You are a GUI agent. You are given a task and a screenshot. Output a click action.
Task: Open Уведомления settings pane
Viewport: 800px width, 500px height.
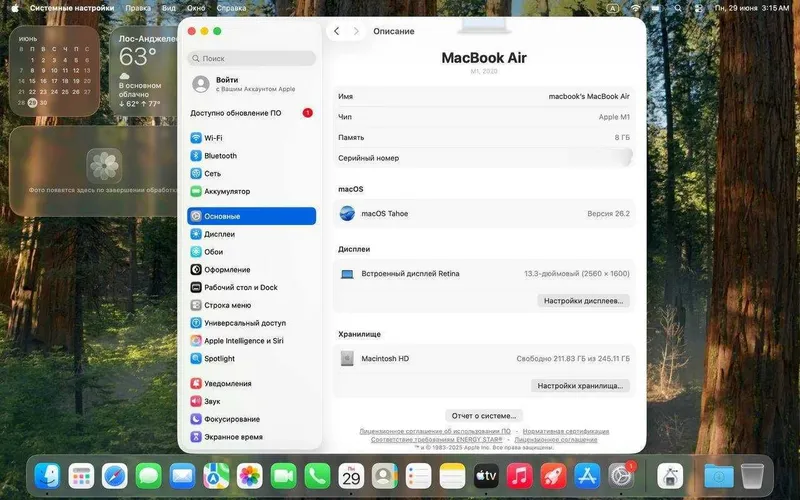[x=251, y=383]
